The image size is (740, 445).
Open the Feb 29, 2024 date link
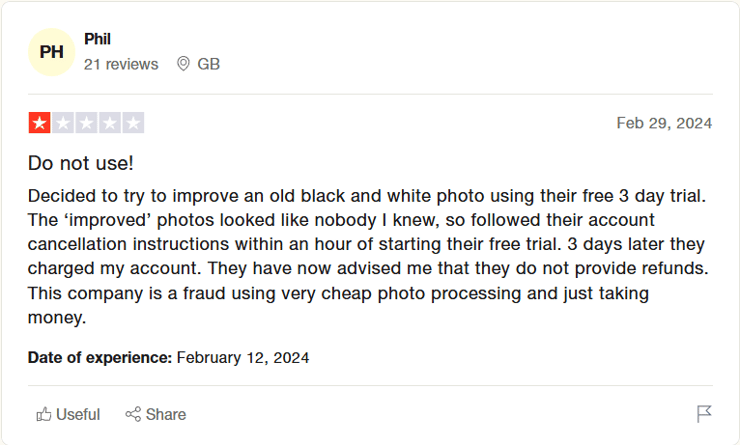click(x=664, y=123)
